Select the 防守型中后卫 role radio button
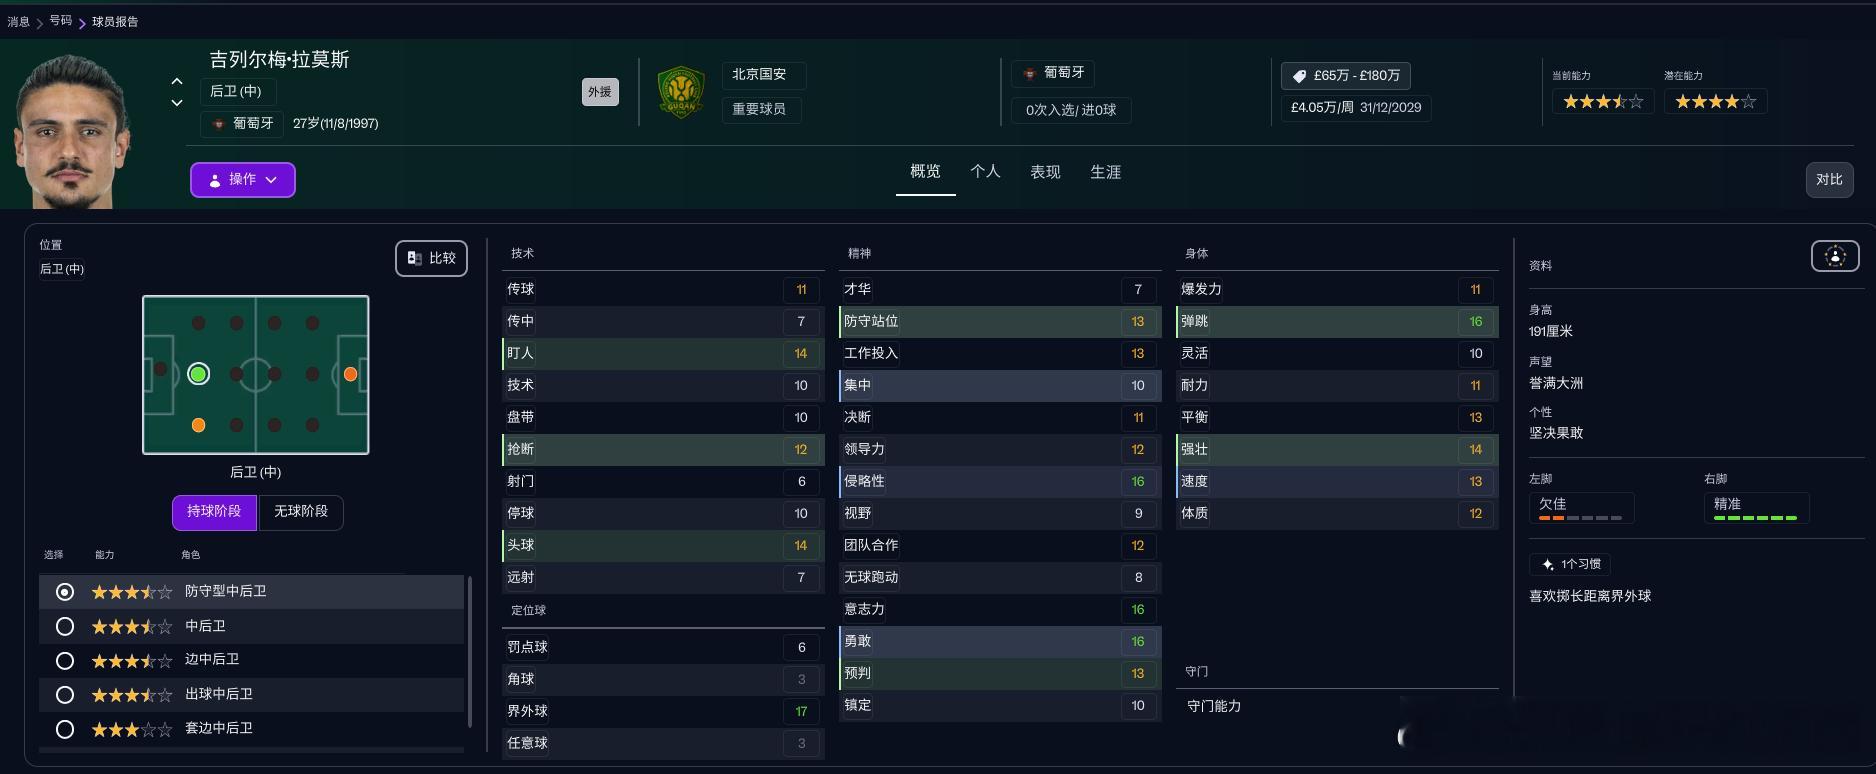 point(65,592)
